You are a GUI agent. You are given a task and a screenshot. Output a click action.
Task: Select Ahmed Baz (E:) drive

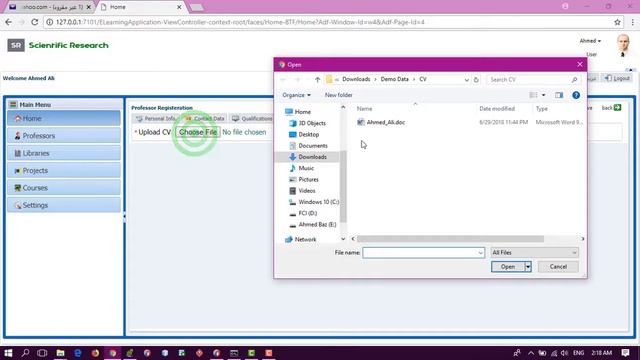tap(317, 224)
